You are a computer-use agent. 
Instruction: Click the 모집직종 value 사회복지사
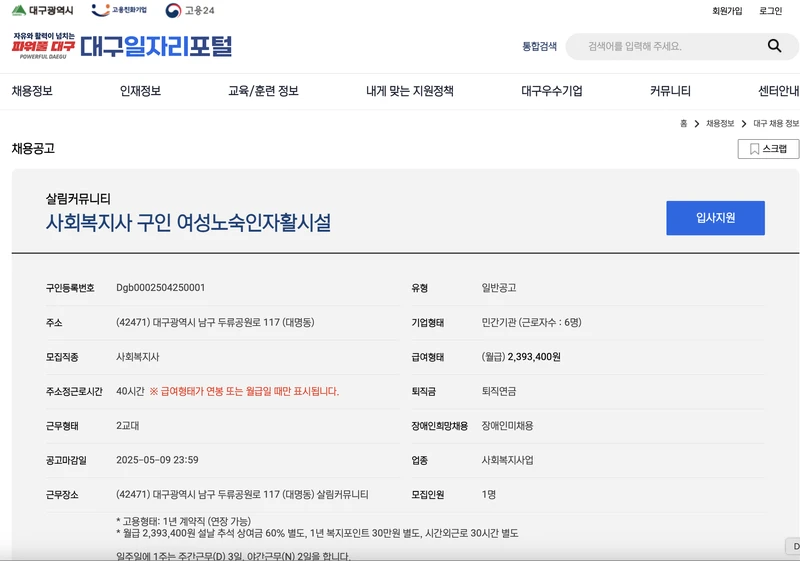click(138, 356)
